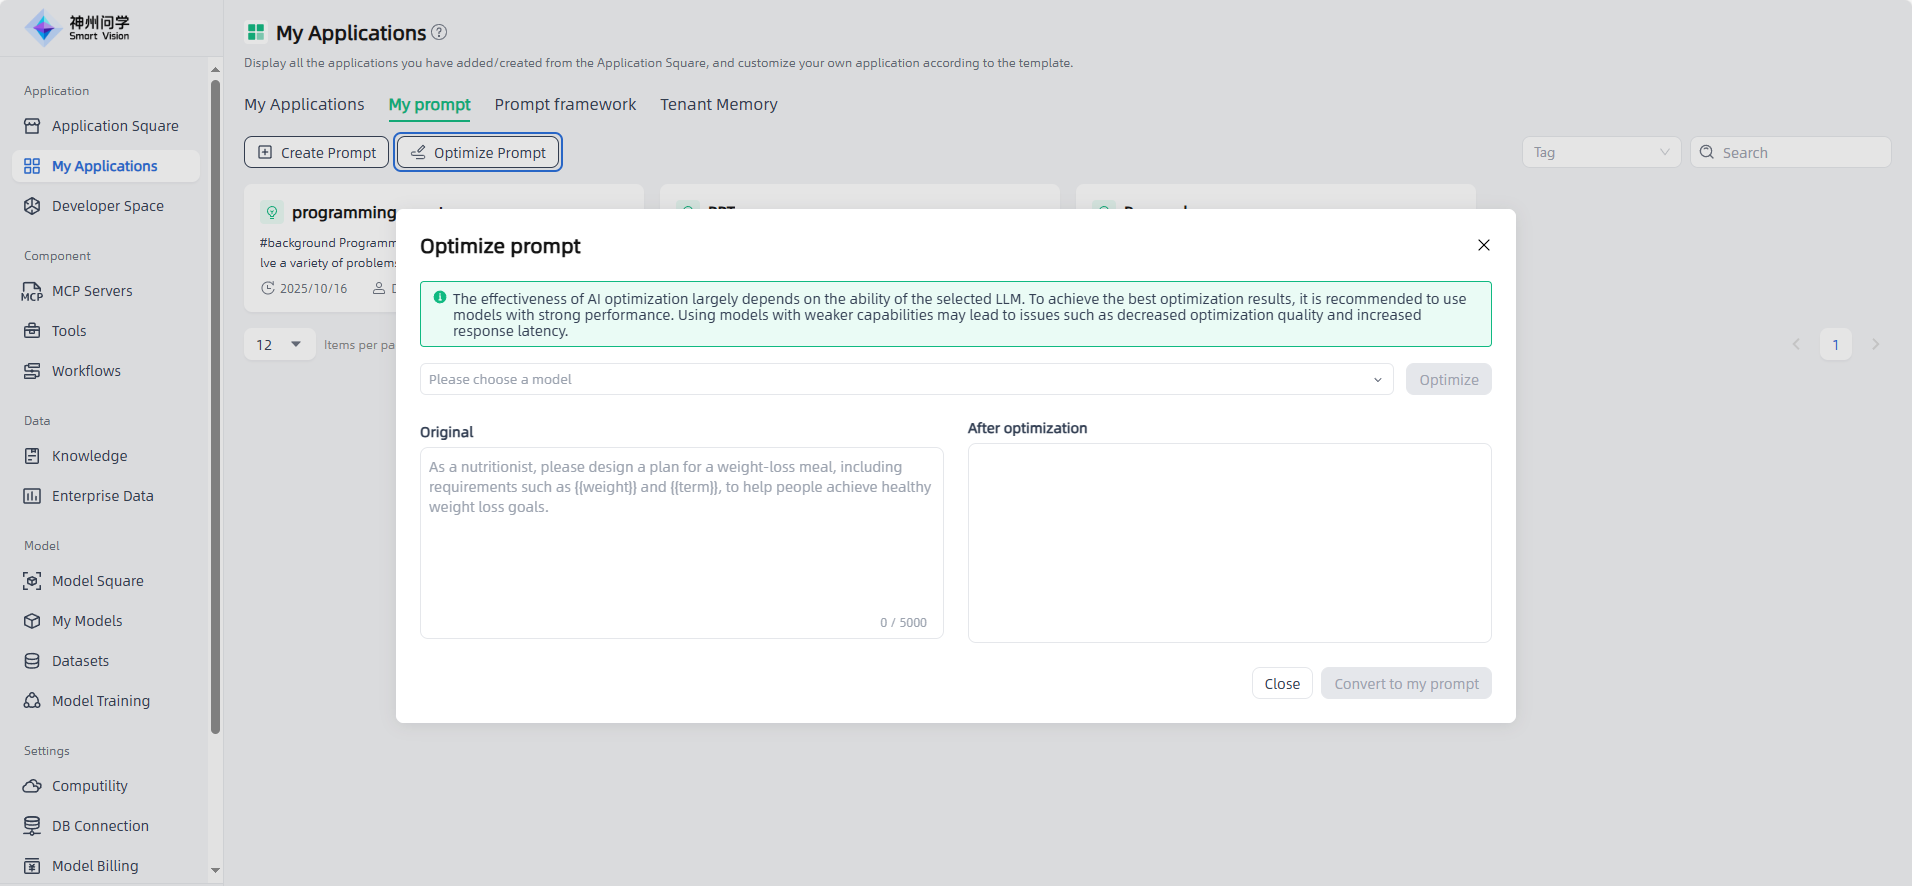Click the Model Square icon
The image size is (1912, 886).
point(32,581)
